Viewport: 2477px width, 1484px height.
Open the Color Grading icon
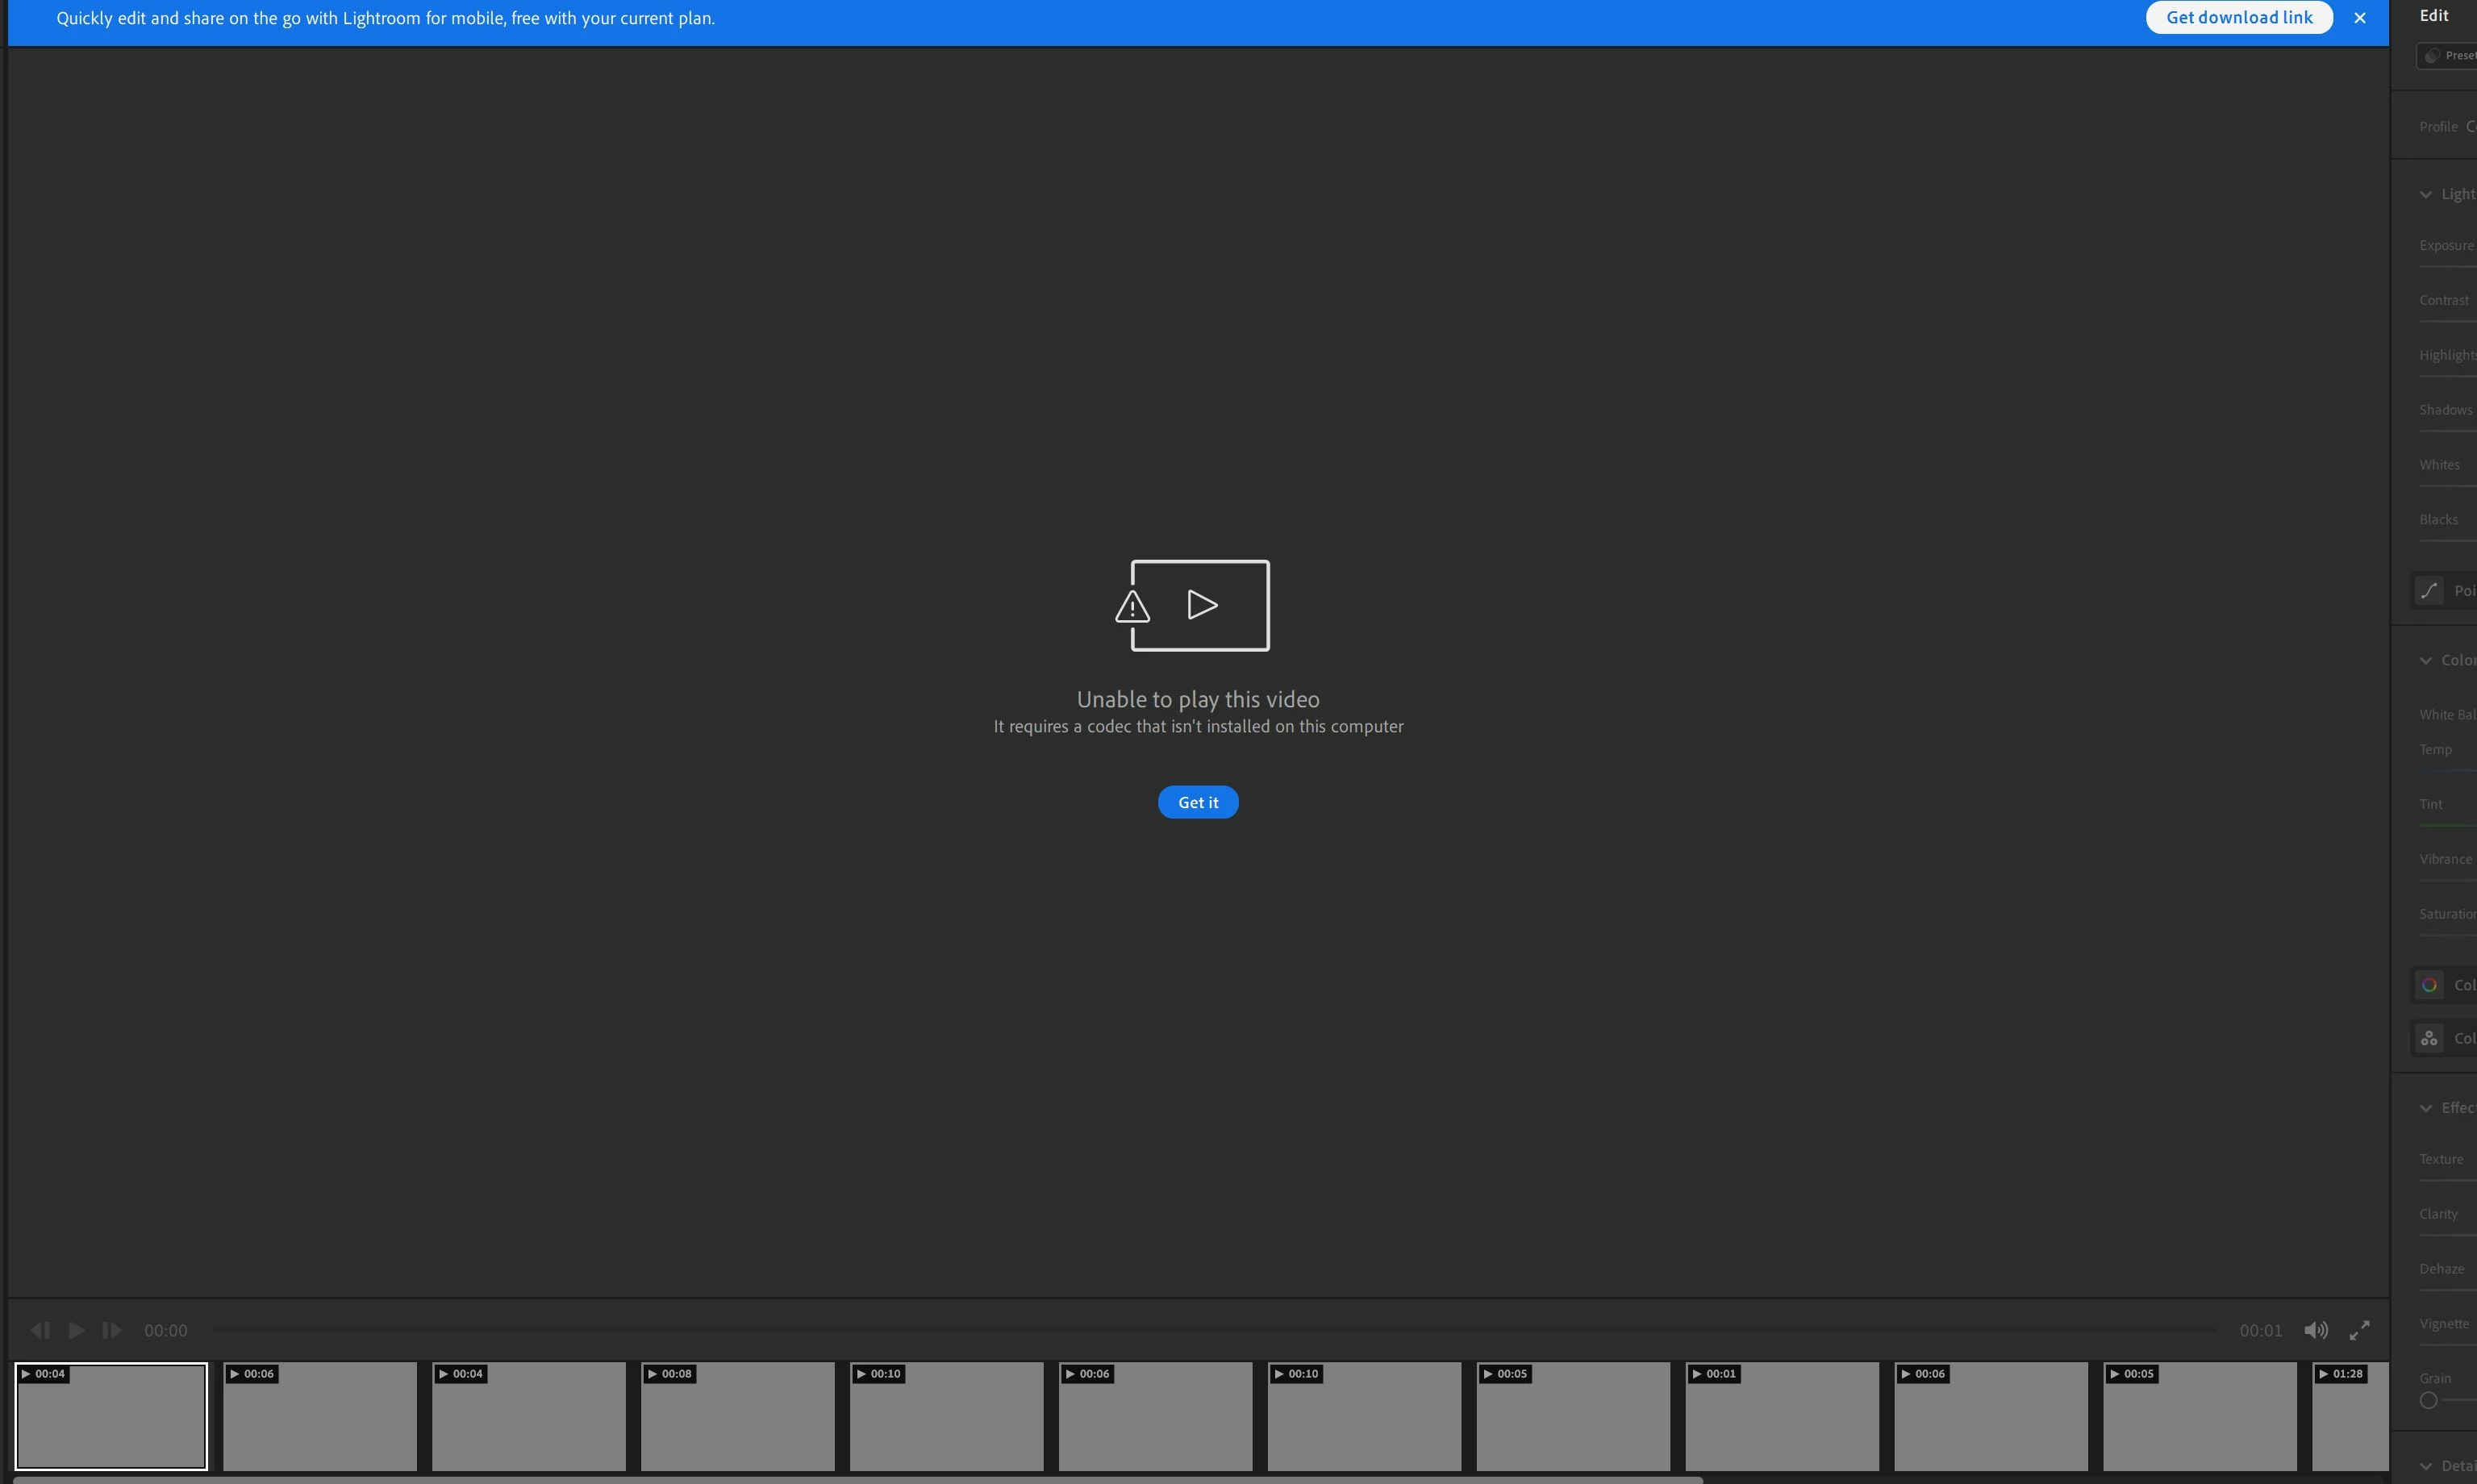pyautogui.click(x=2429, y=1039)
